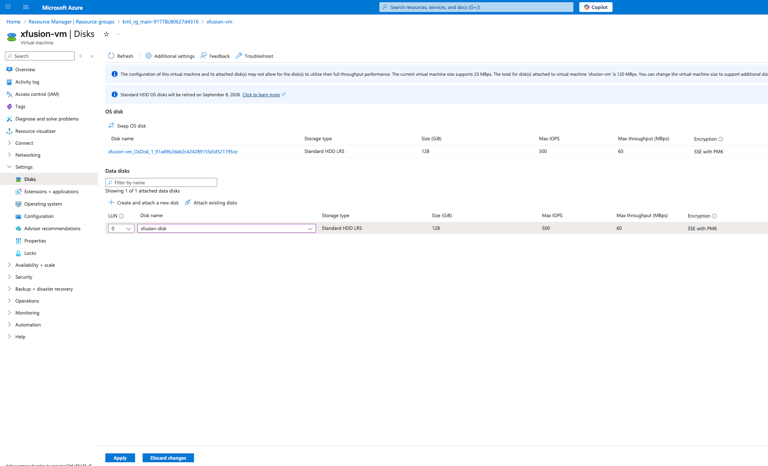
Task: Expand the Connect section
Action: click(24, 143)
